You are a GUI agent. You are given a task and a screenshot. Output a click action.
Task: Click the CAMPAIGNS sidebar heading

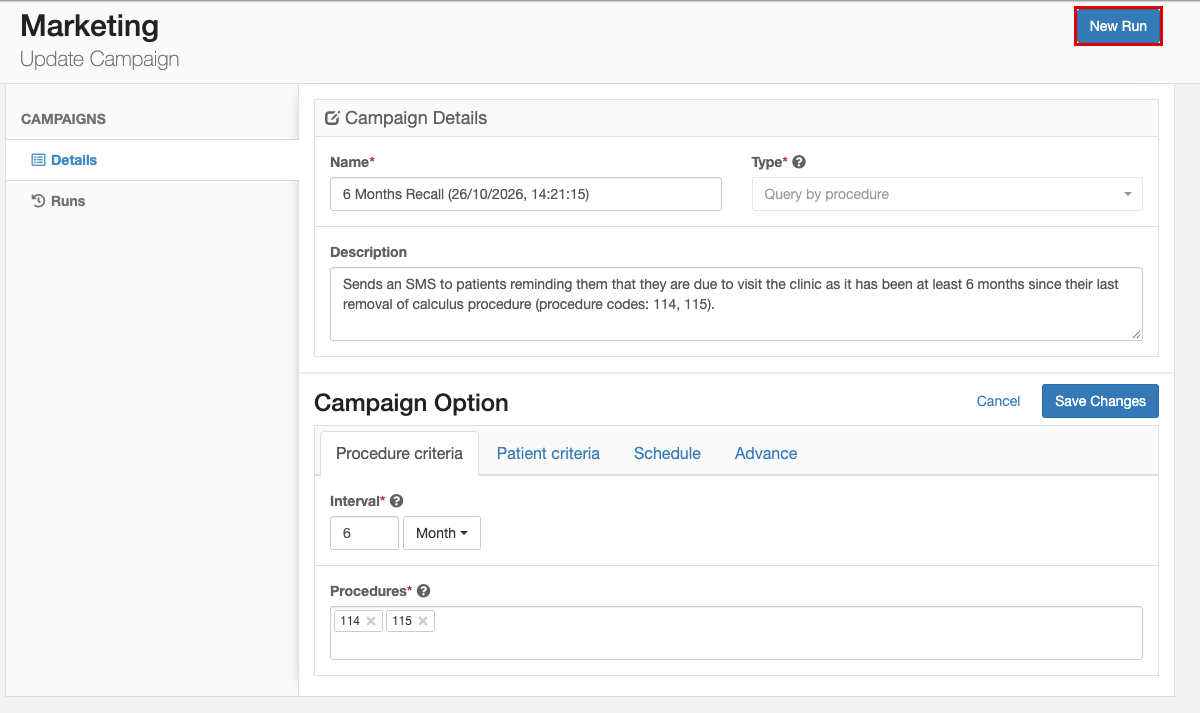[63, 119]
